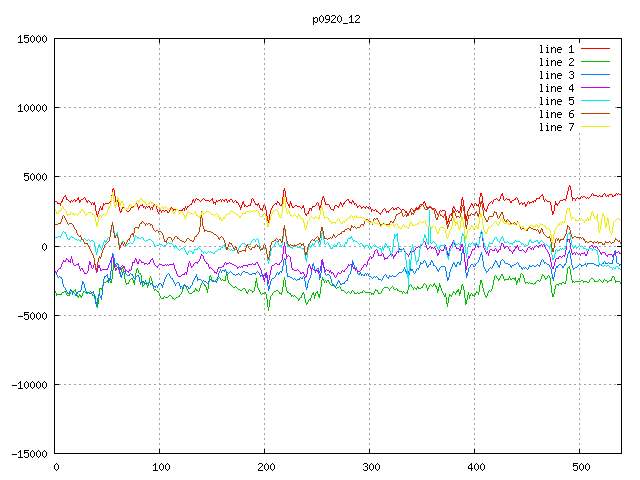Click the yellow line 7 legend sample
The image size is (640, 480).
(x=596, y=127)
